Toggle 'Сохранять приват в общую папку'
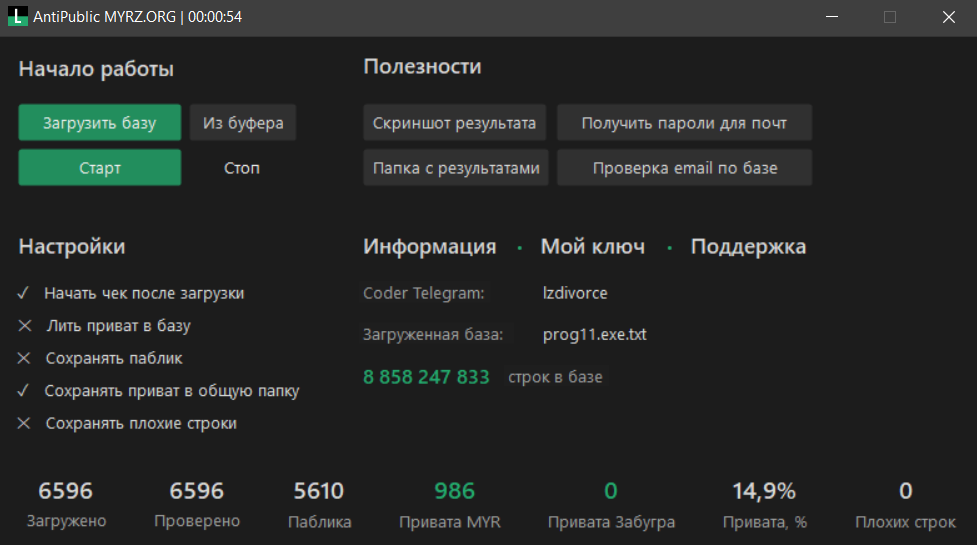 point(24,391)
